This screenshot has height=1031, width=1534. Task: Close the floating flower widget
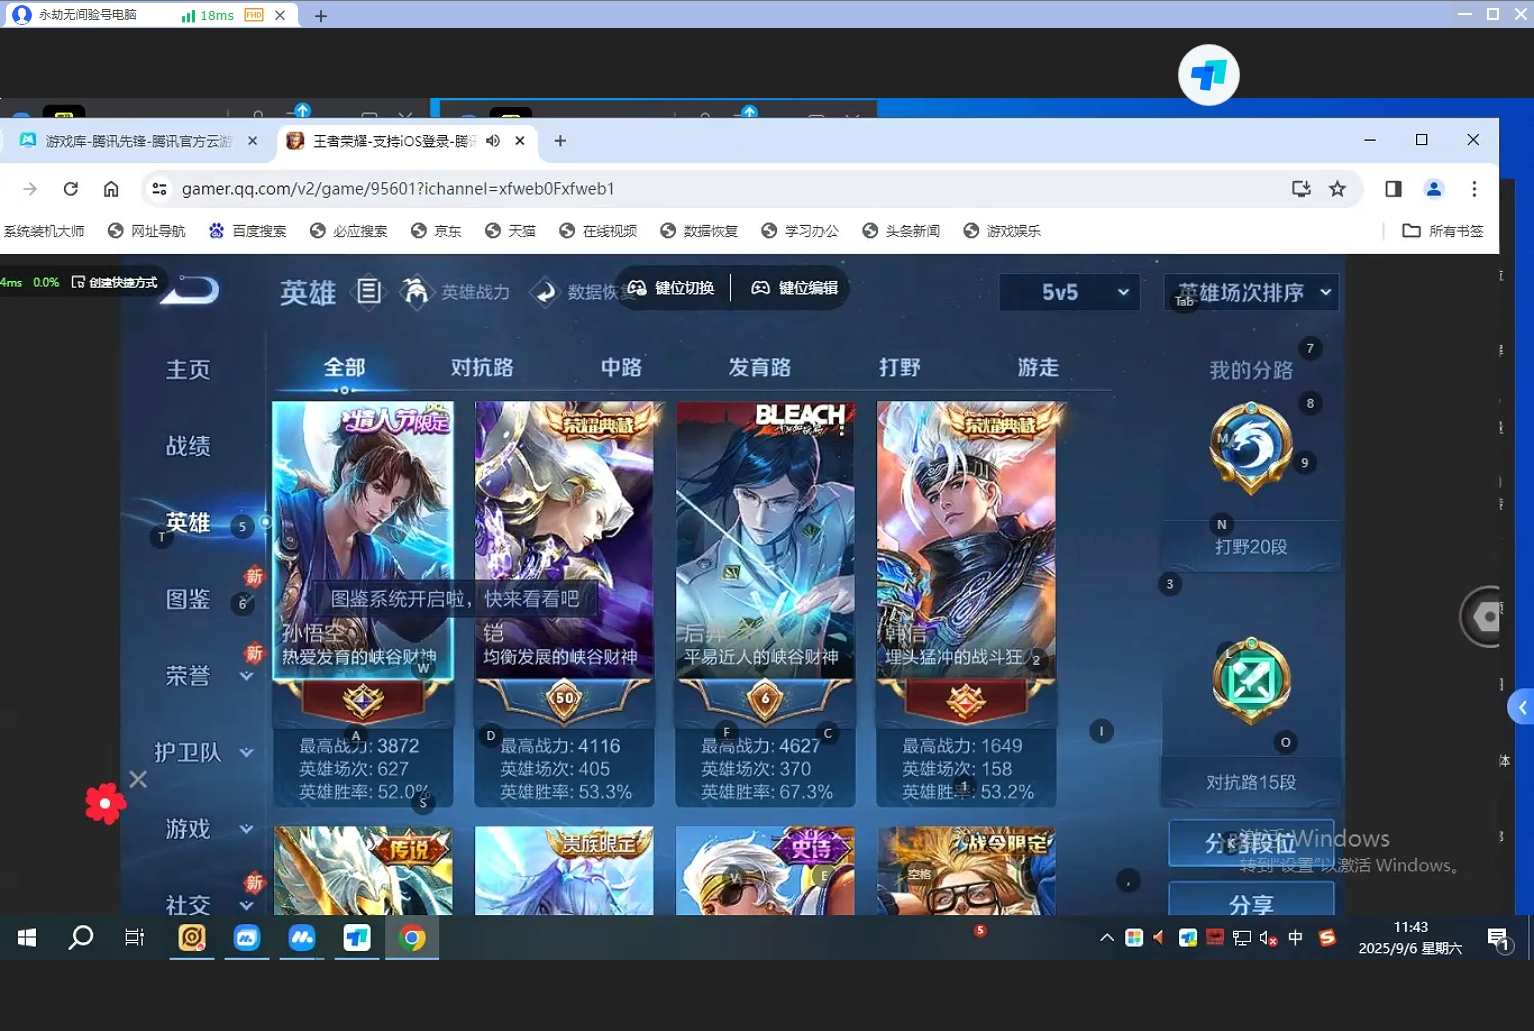pyautogui.click(x=138, y=779)
